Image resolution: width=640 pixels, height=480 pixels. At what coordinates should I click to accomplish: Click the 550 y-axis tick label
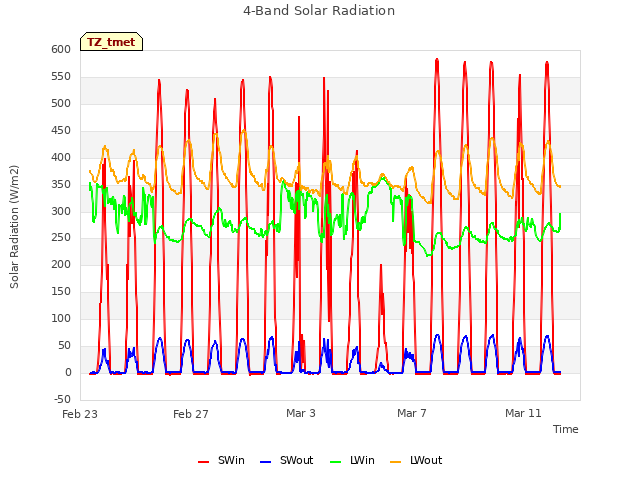click(x=61, y=77)
